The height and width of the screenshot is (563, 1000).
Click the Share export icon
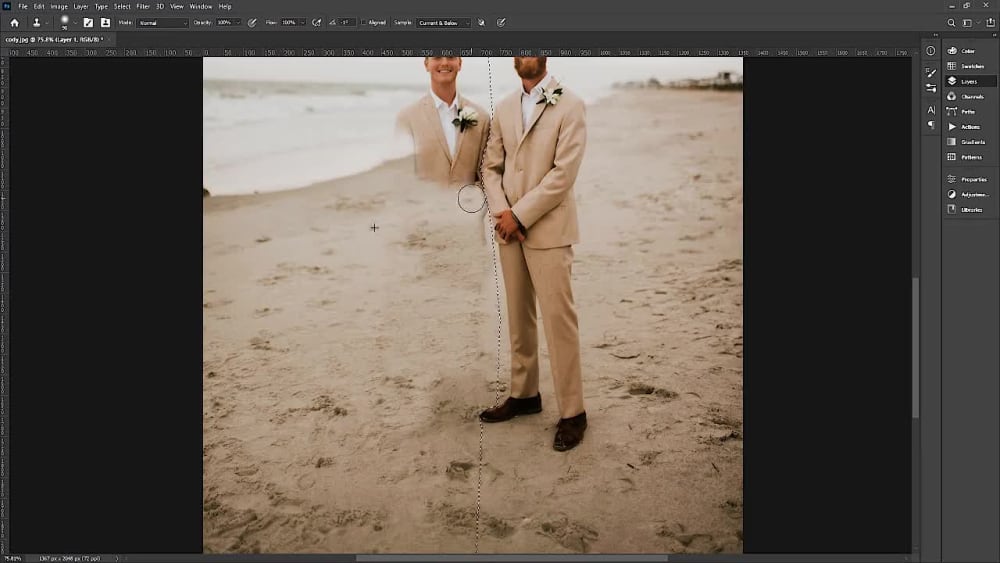click(x=990, y=22)
